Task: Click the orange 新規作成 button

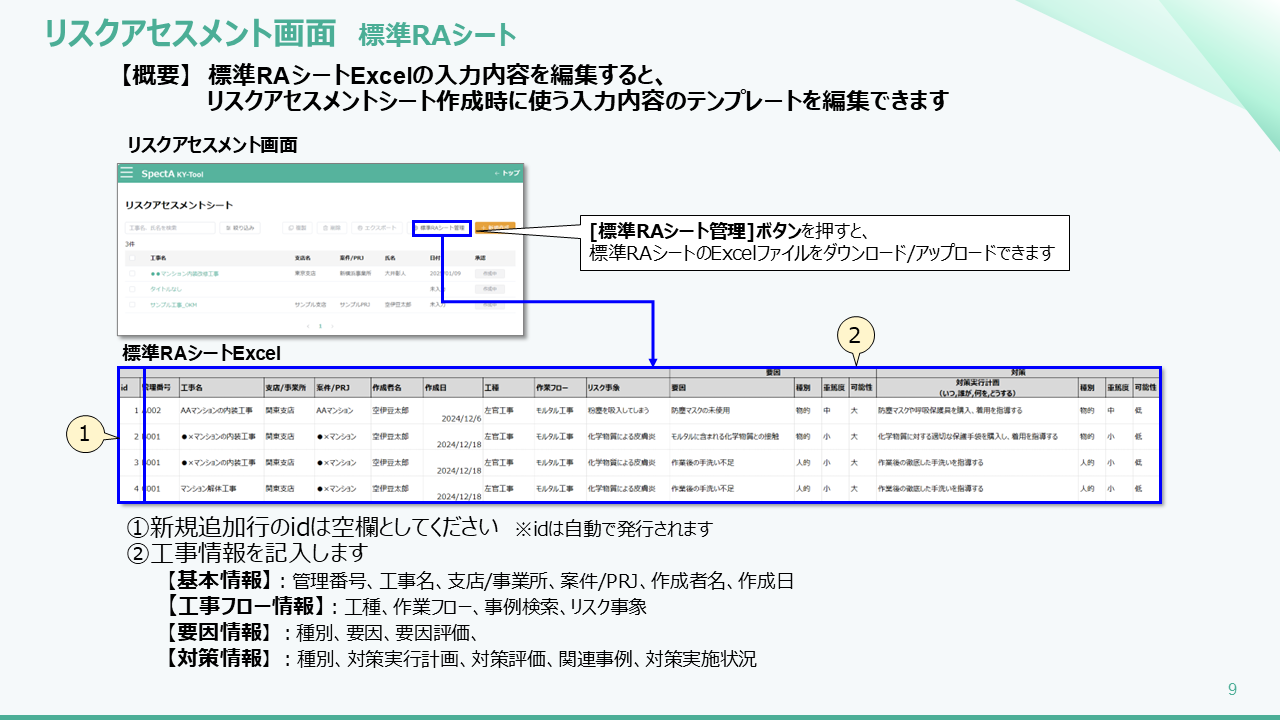Action: coord(495,228)
